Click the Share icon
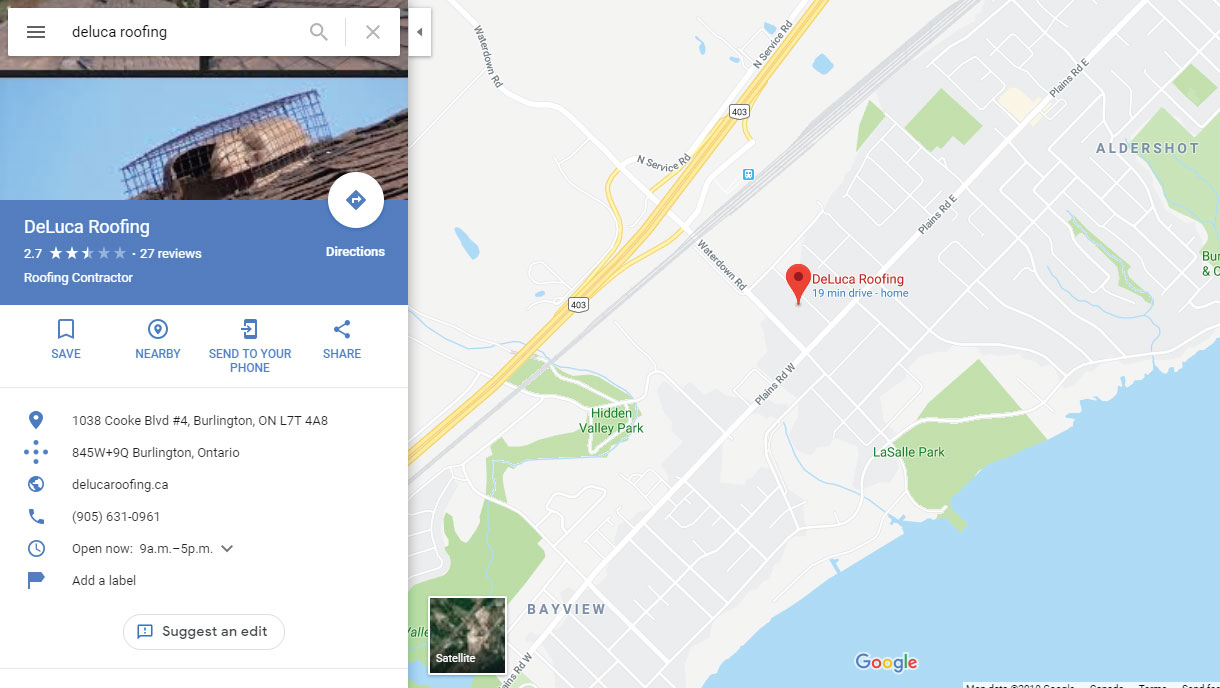1220x688 pixels. (342, 329)
